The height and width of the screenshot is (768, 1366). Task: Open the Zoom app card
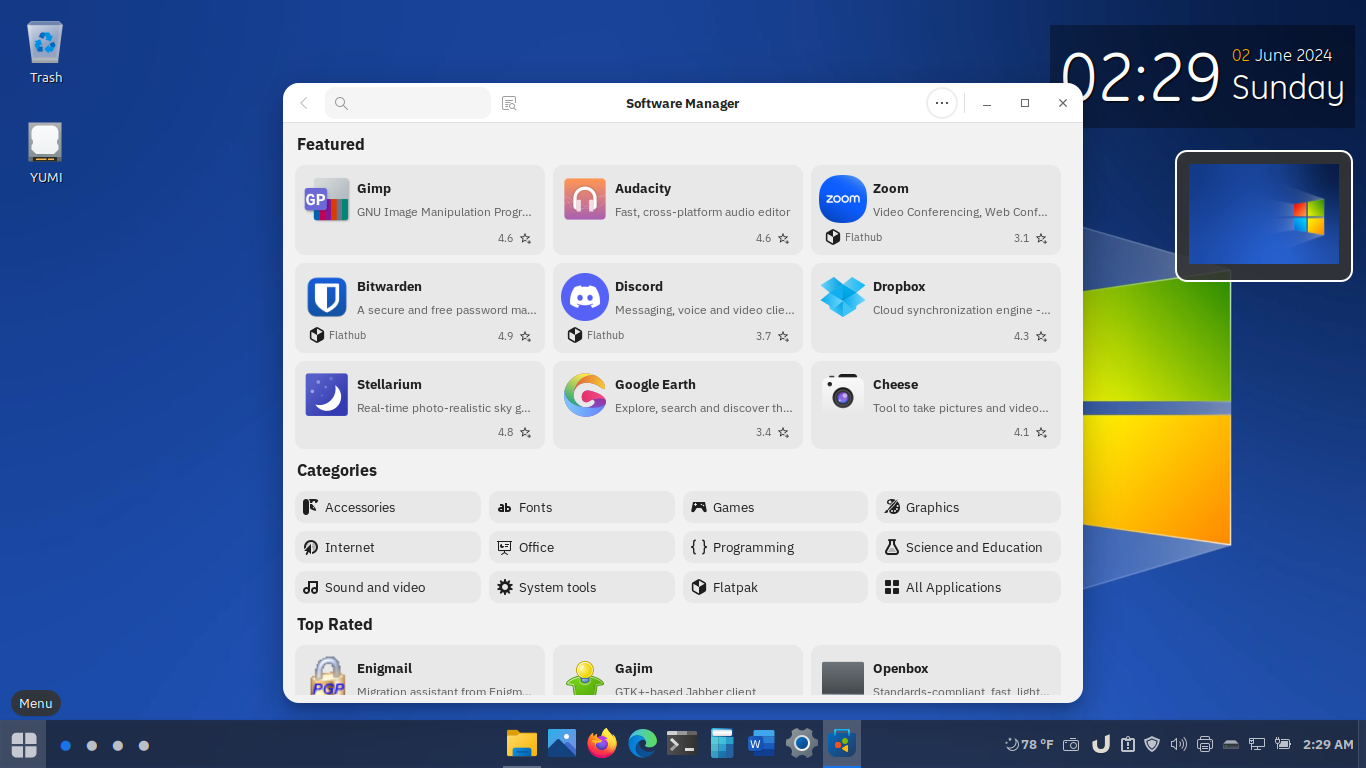coord(936,210)
